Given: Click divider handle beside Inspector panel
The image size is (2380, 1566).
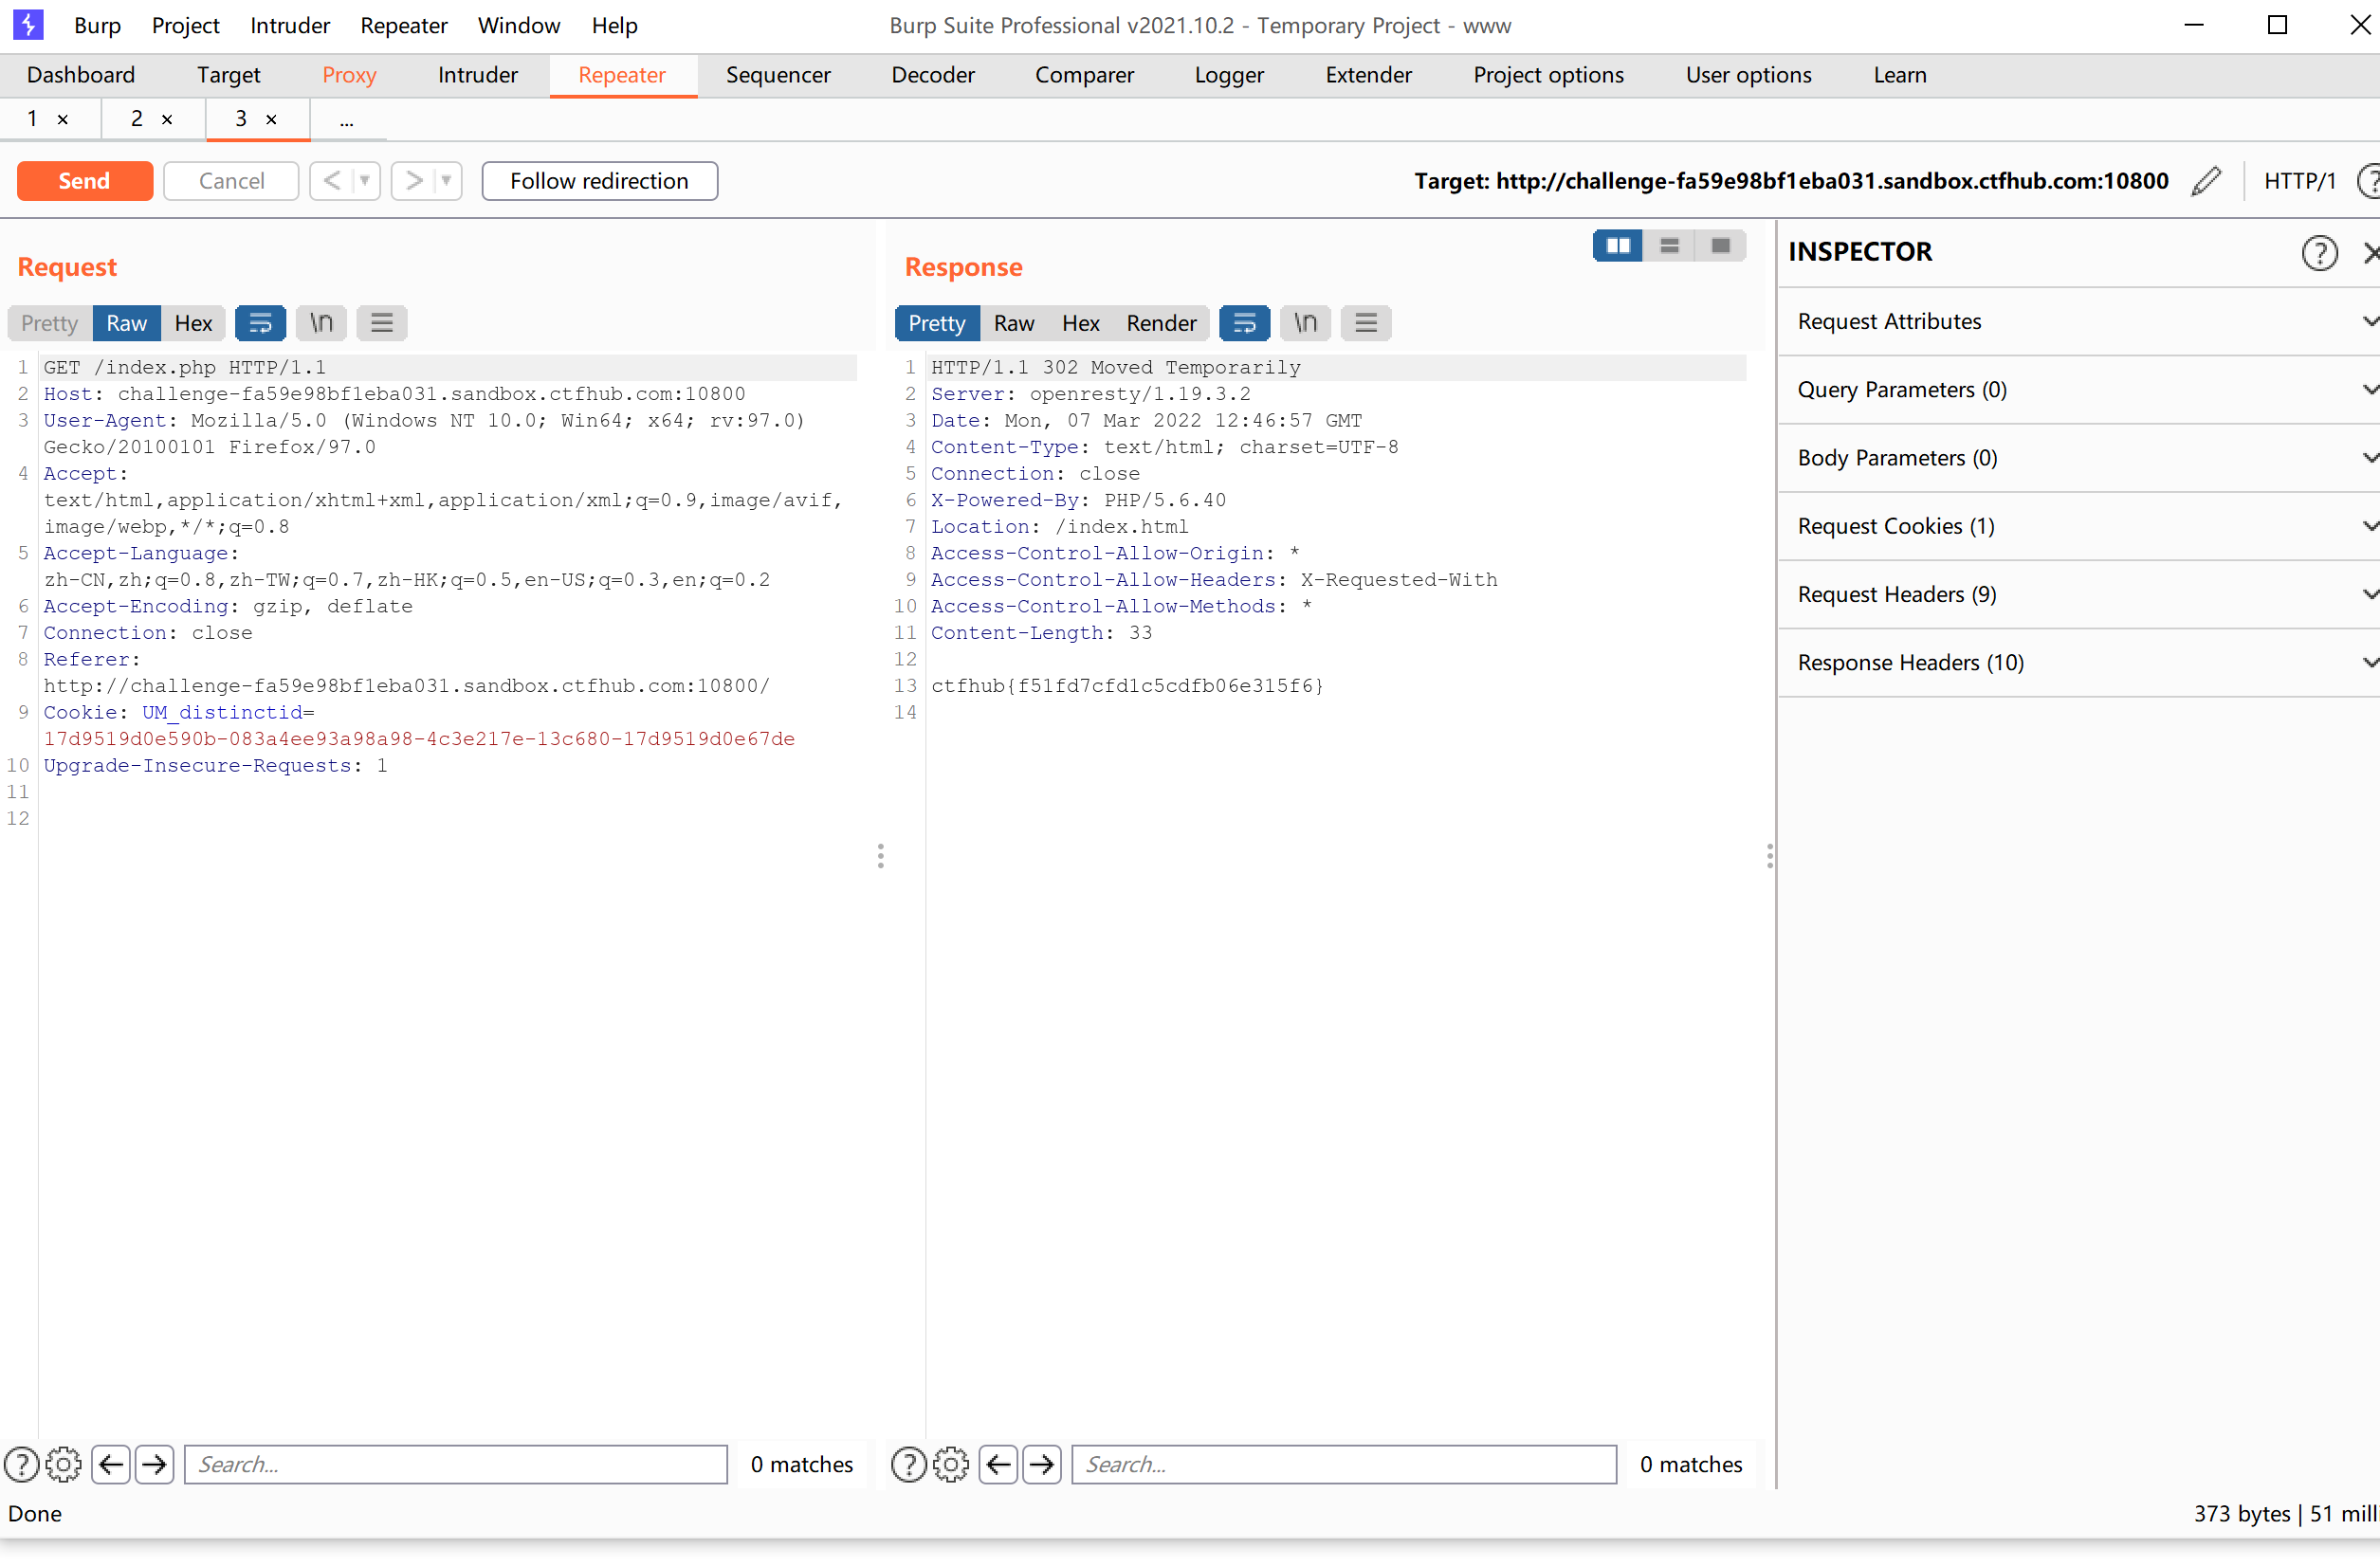Looking at the screenshot, I should [1769, 856].
